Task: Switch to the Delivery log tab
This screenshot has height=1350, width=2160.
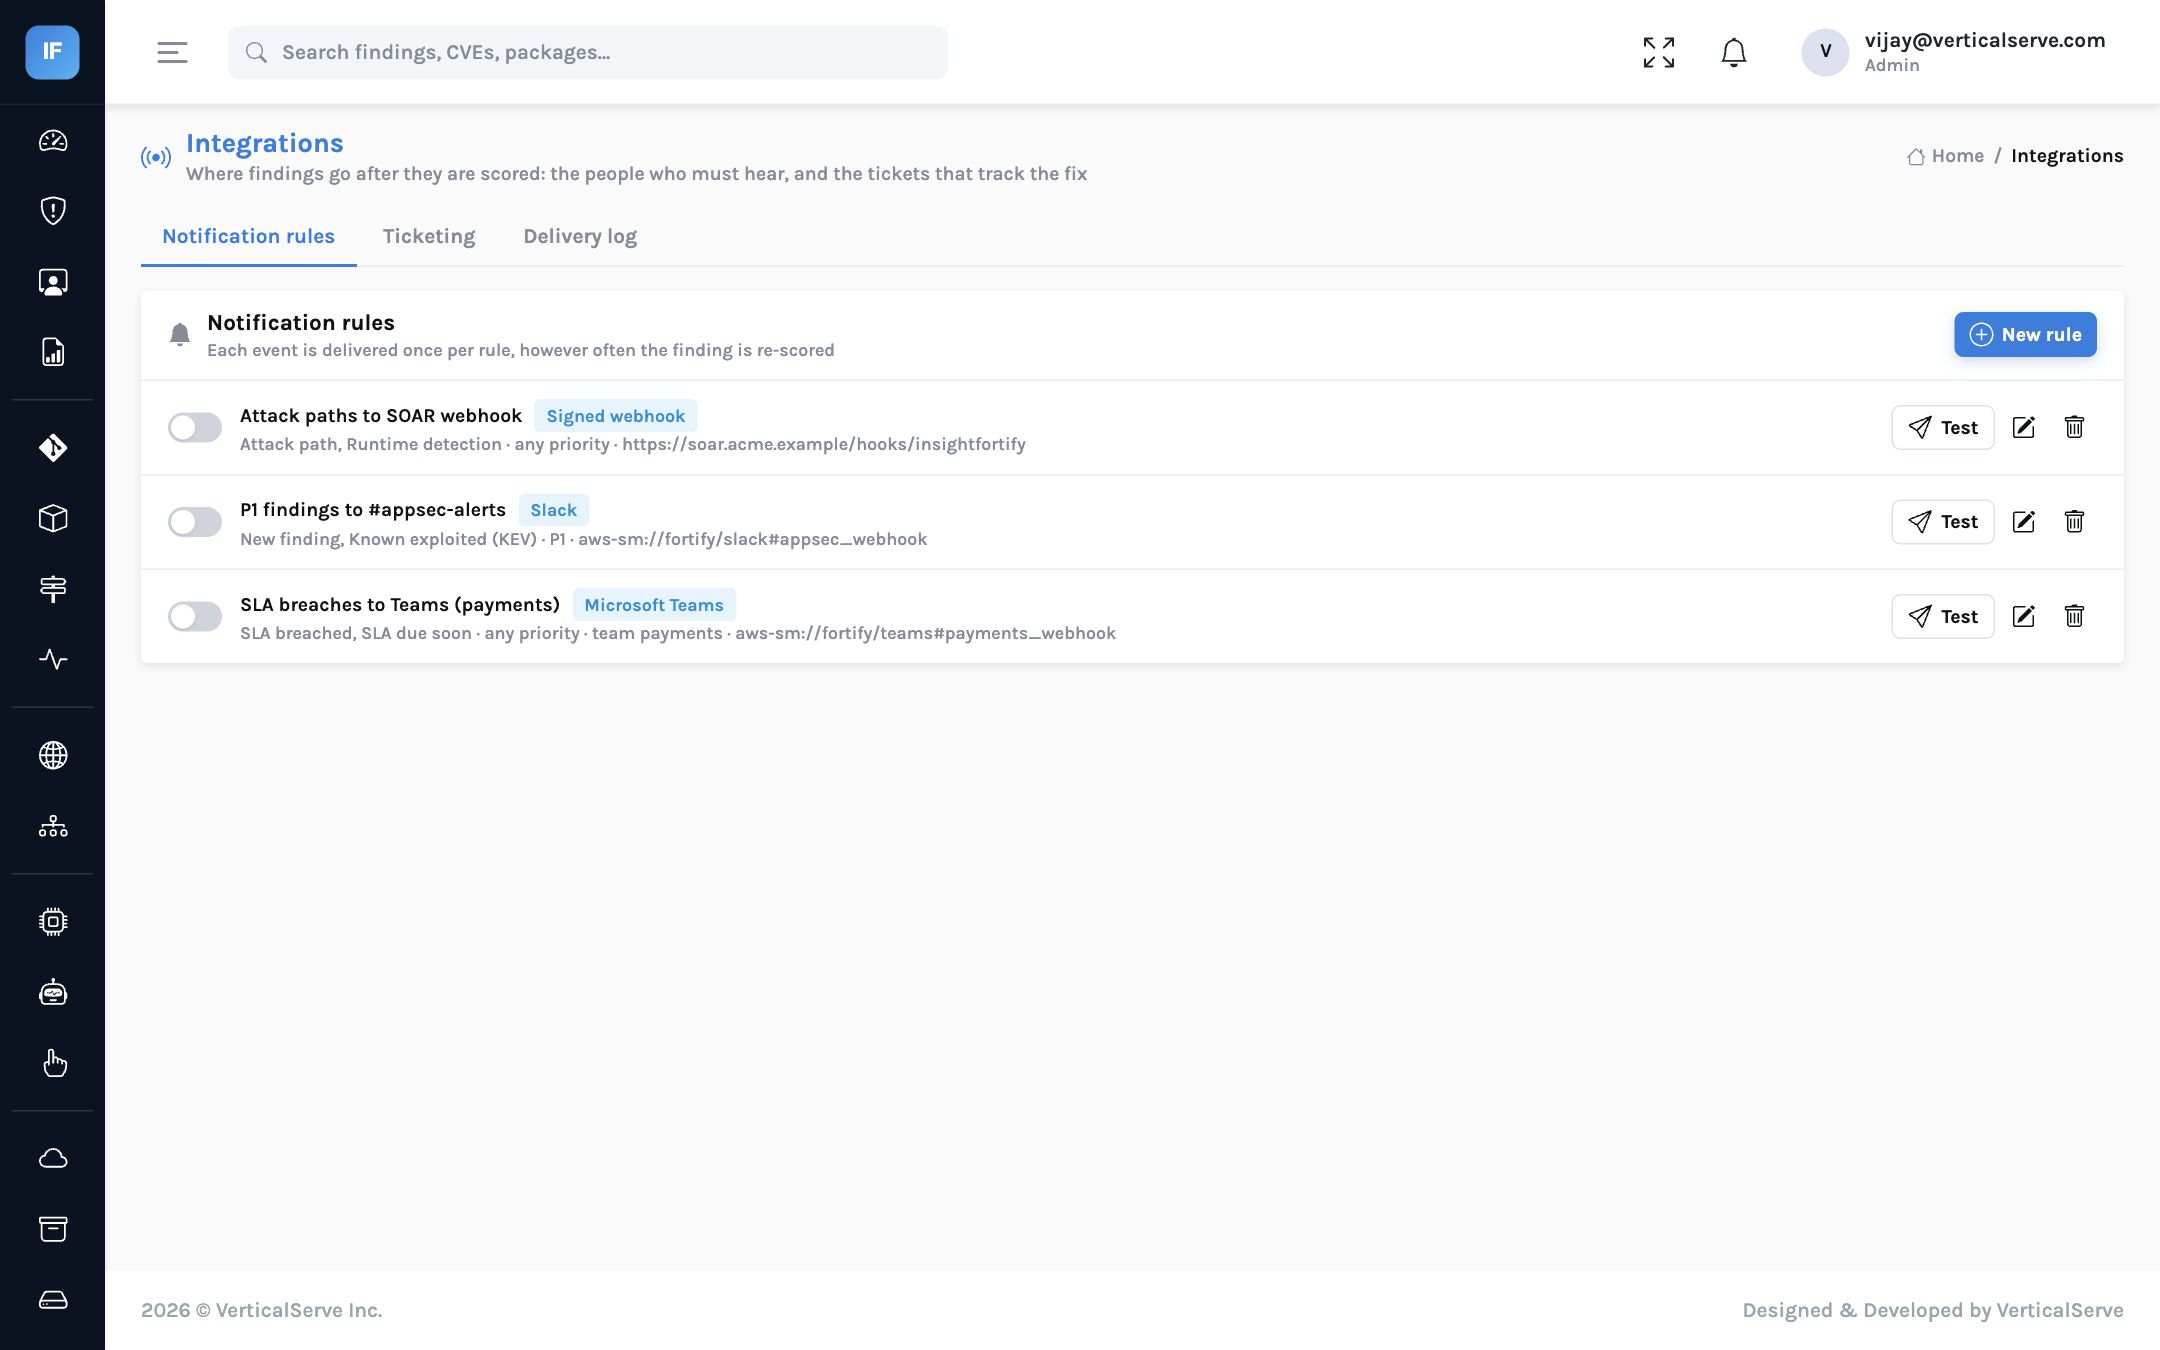Action: pos(580,237)
